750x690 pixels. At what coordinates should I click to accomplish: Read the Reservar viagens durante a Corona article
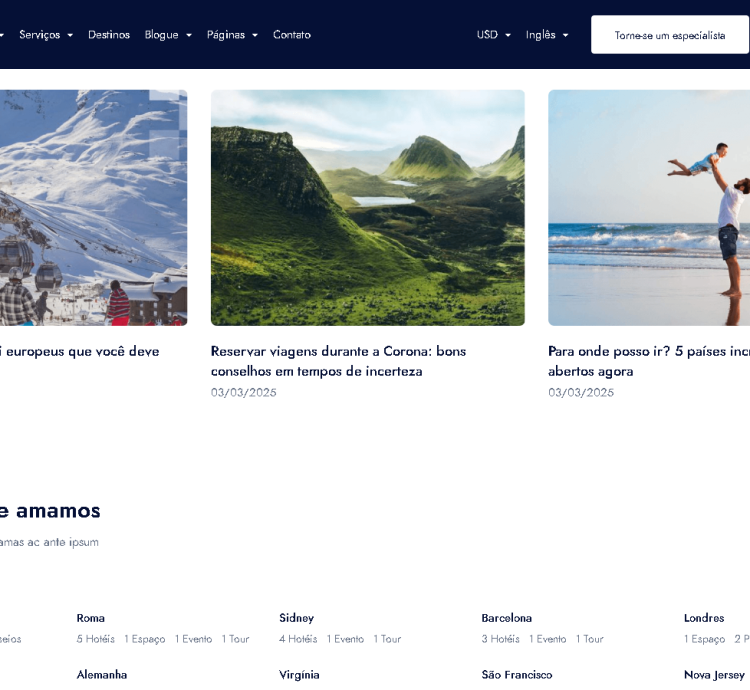(x=338, y=361)
